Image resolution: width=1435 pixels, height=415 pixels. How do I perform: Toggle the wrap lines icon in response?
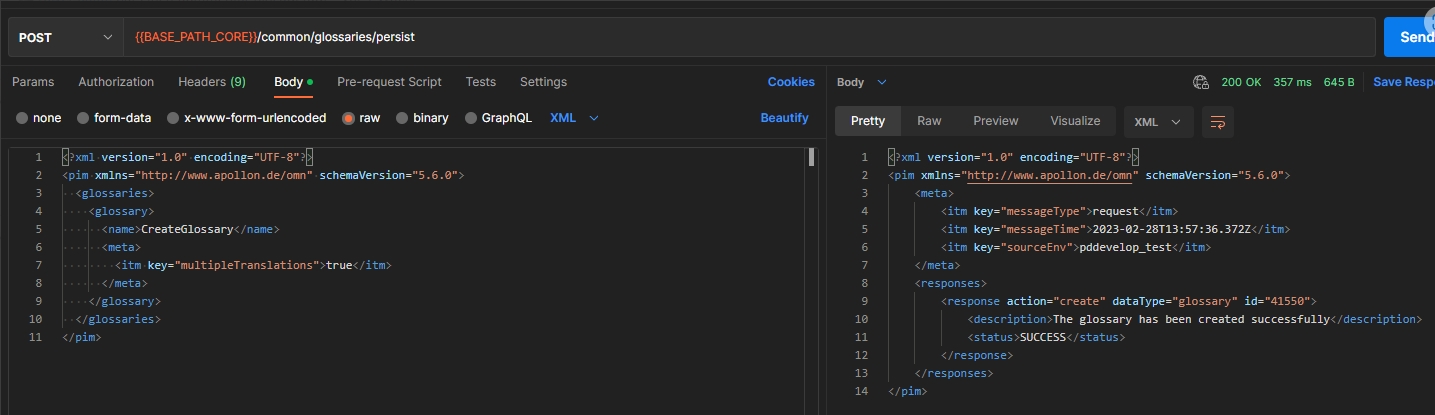coord(1218,121)
